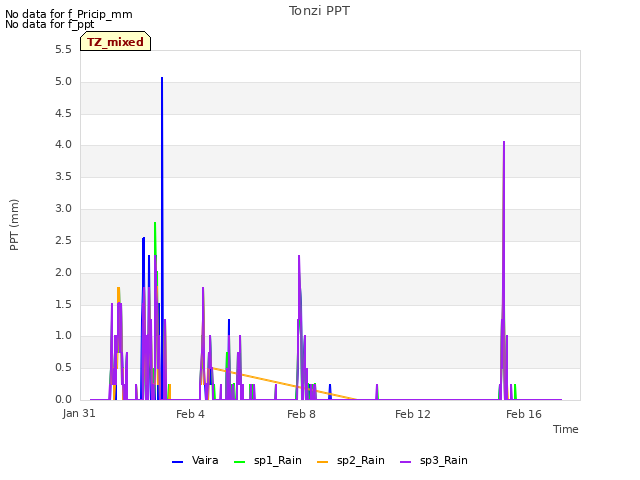The width and height of the screenshot is (640, 480).
Task: Click the purple sp3_Rain legend color marker
Action: pyautogui.click(x=405, y=462)
